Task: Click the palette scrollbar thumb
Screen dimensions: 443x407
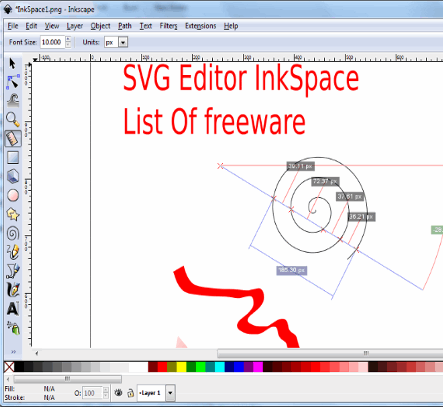Action: [x=67, y=379]
